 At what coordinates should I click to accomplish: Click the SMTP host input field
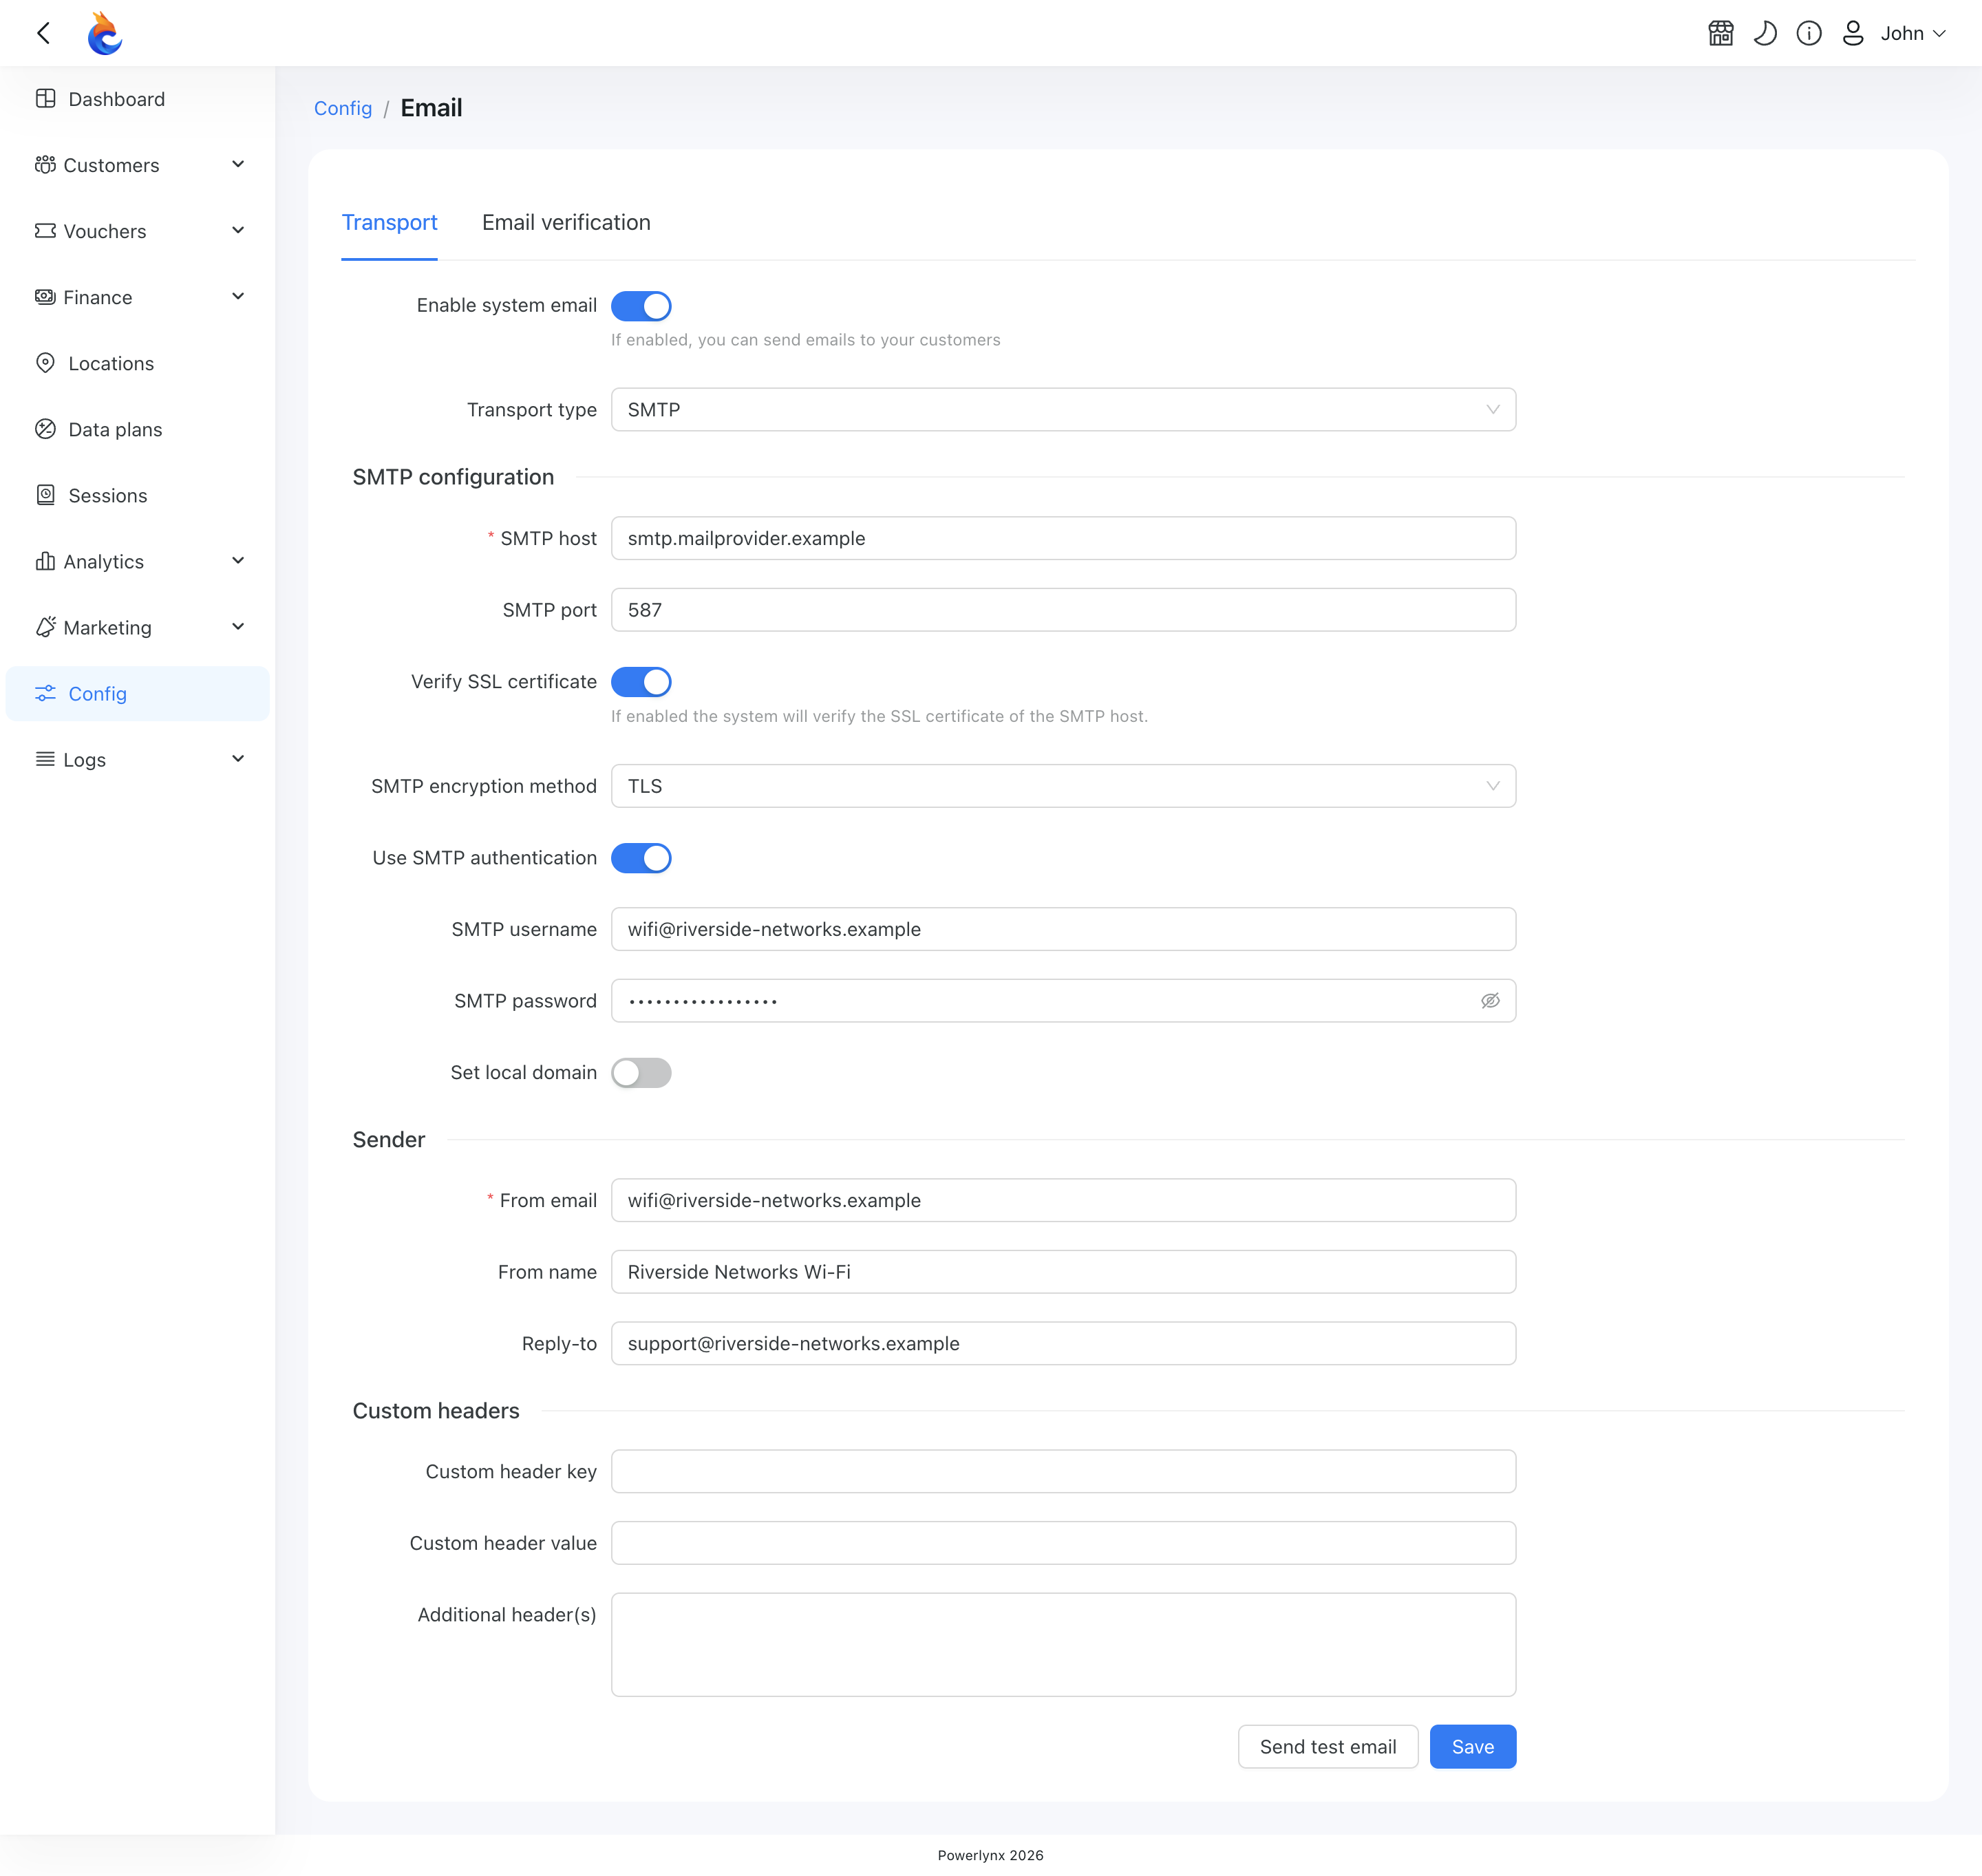click(x=1063, y=538)
